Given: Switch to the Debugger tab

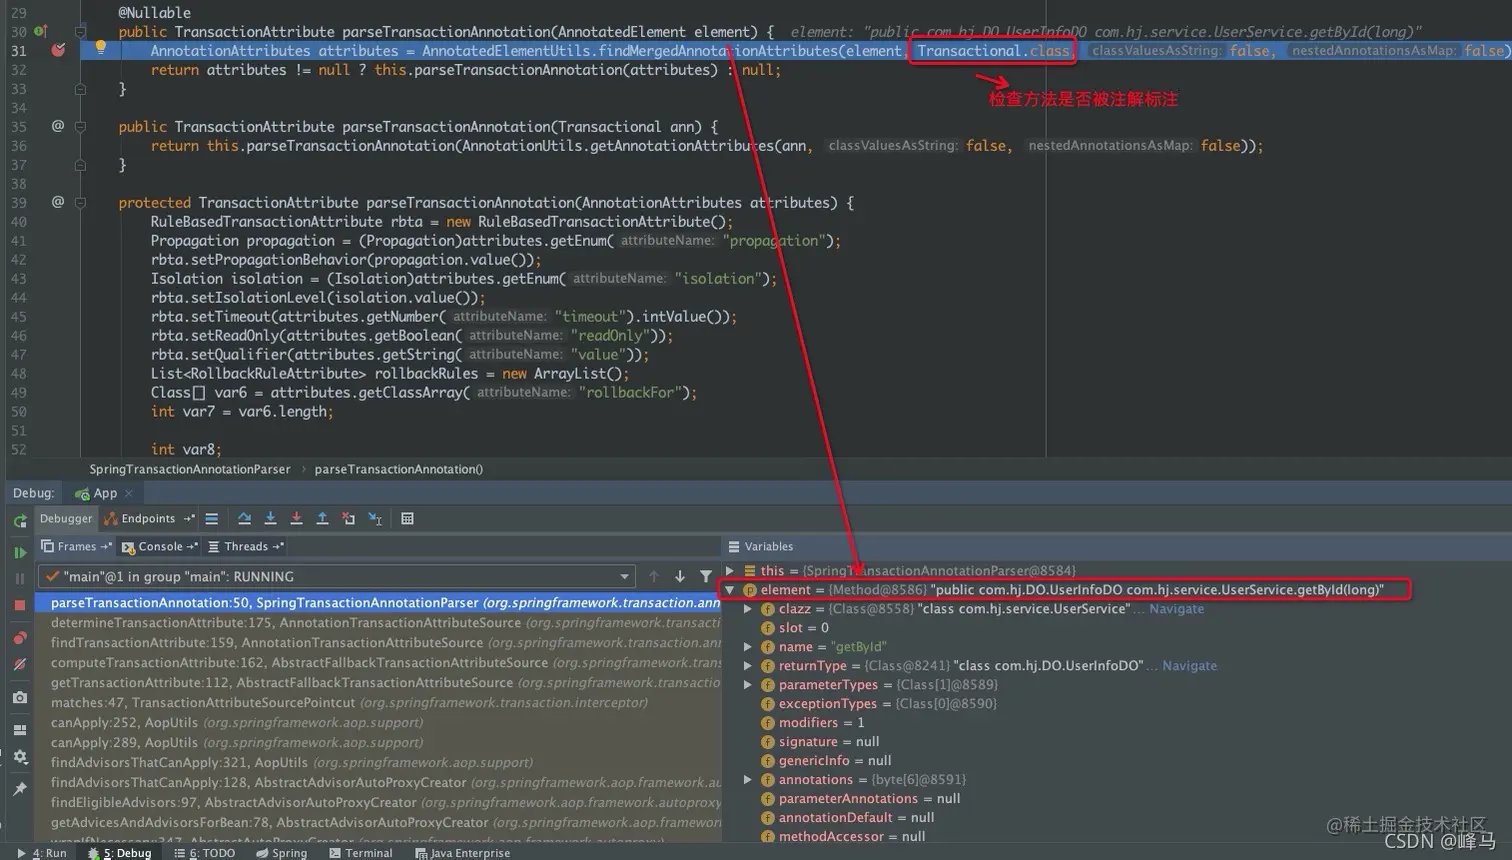Looking at the screenshot, I should coord(66,518).
